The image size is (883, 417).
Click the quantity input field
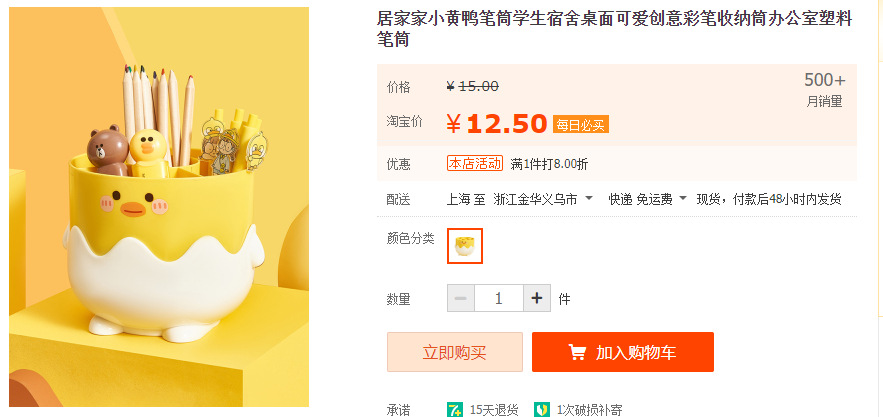click(x=498, y=298)
